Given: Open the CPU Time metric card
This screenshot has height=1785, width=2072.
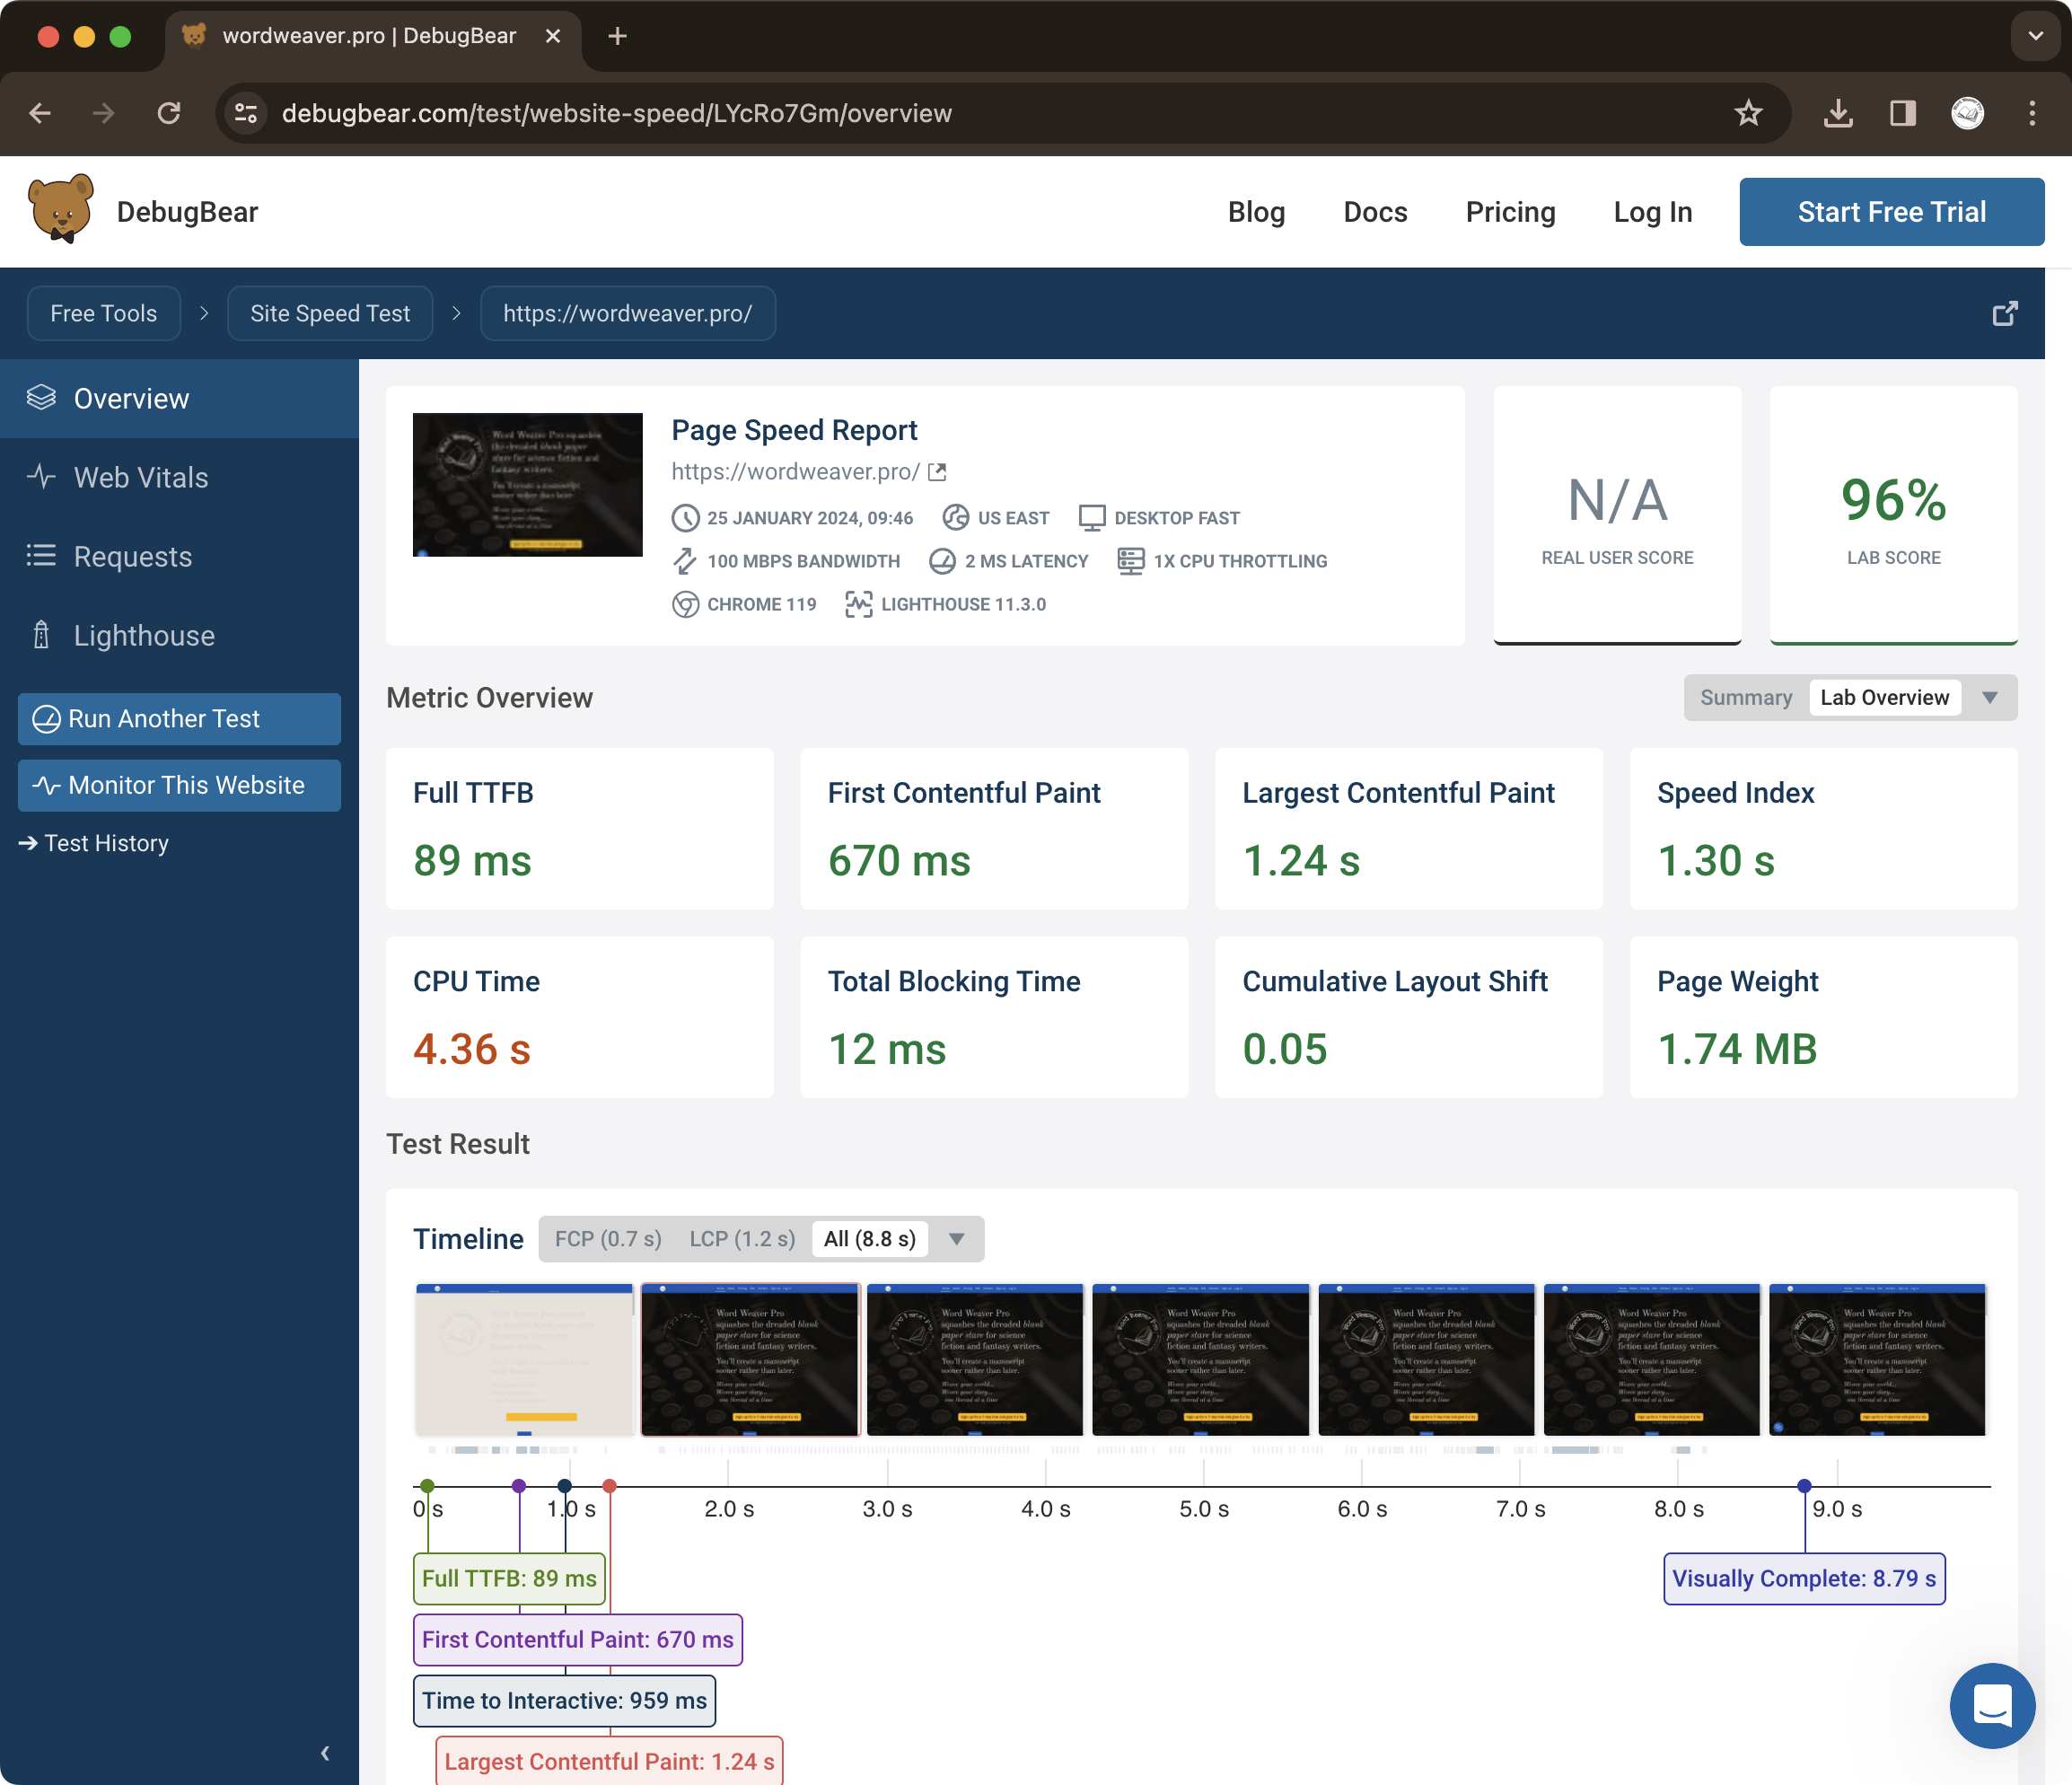Looking at the screenshot, I should coord(579,1016).
